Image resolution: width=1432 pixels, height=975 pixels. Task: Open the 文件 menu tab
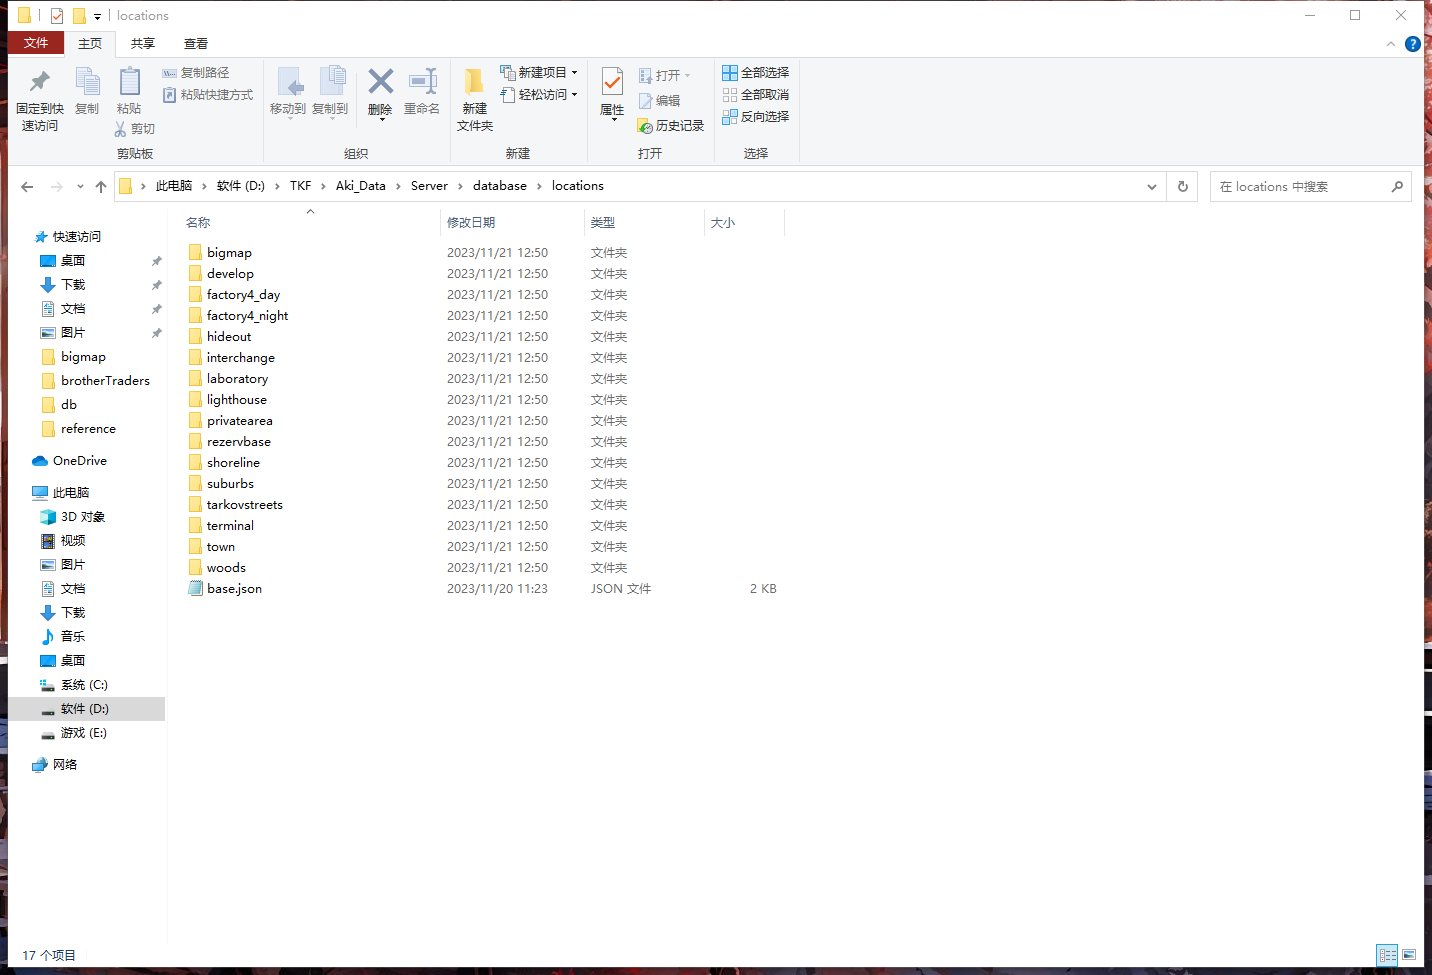click(x=36, y=43)
